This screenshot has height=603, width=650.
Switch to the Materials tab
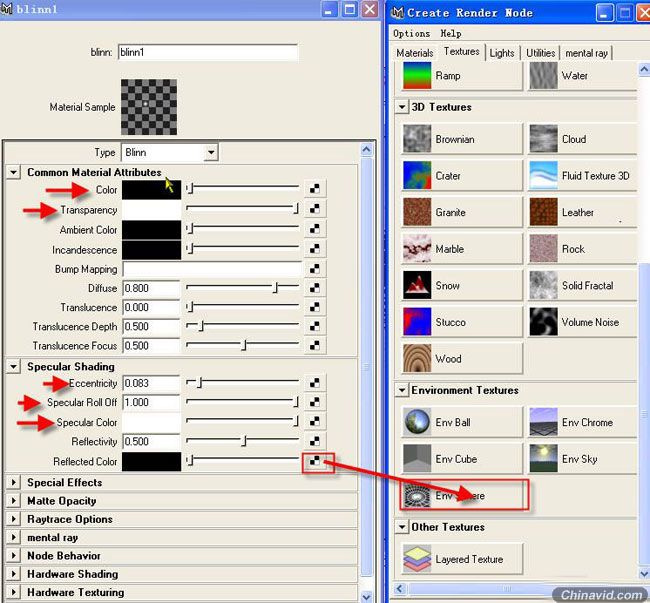coord(415,53)
